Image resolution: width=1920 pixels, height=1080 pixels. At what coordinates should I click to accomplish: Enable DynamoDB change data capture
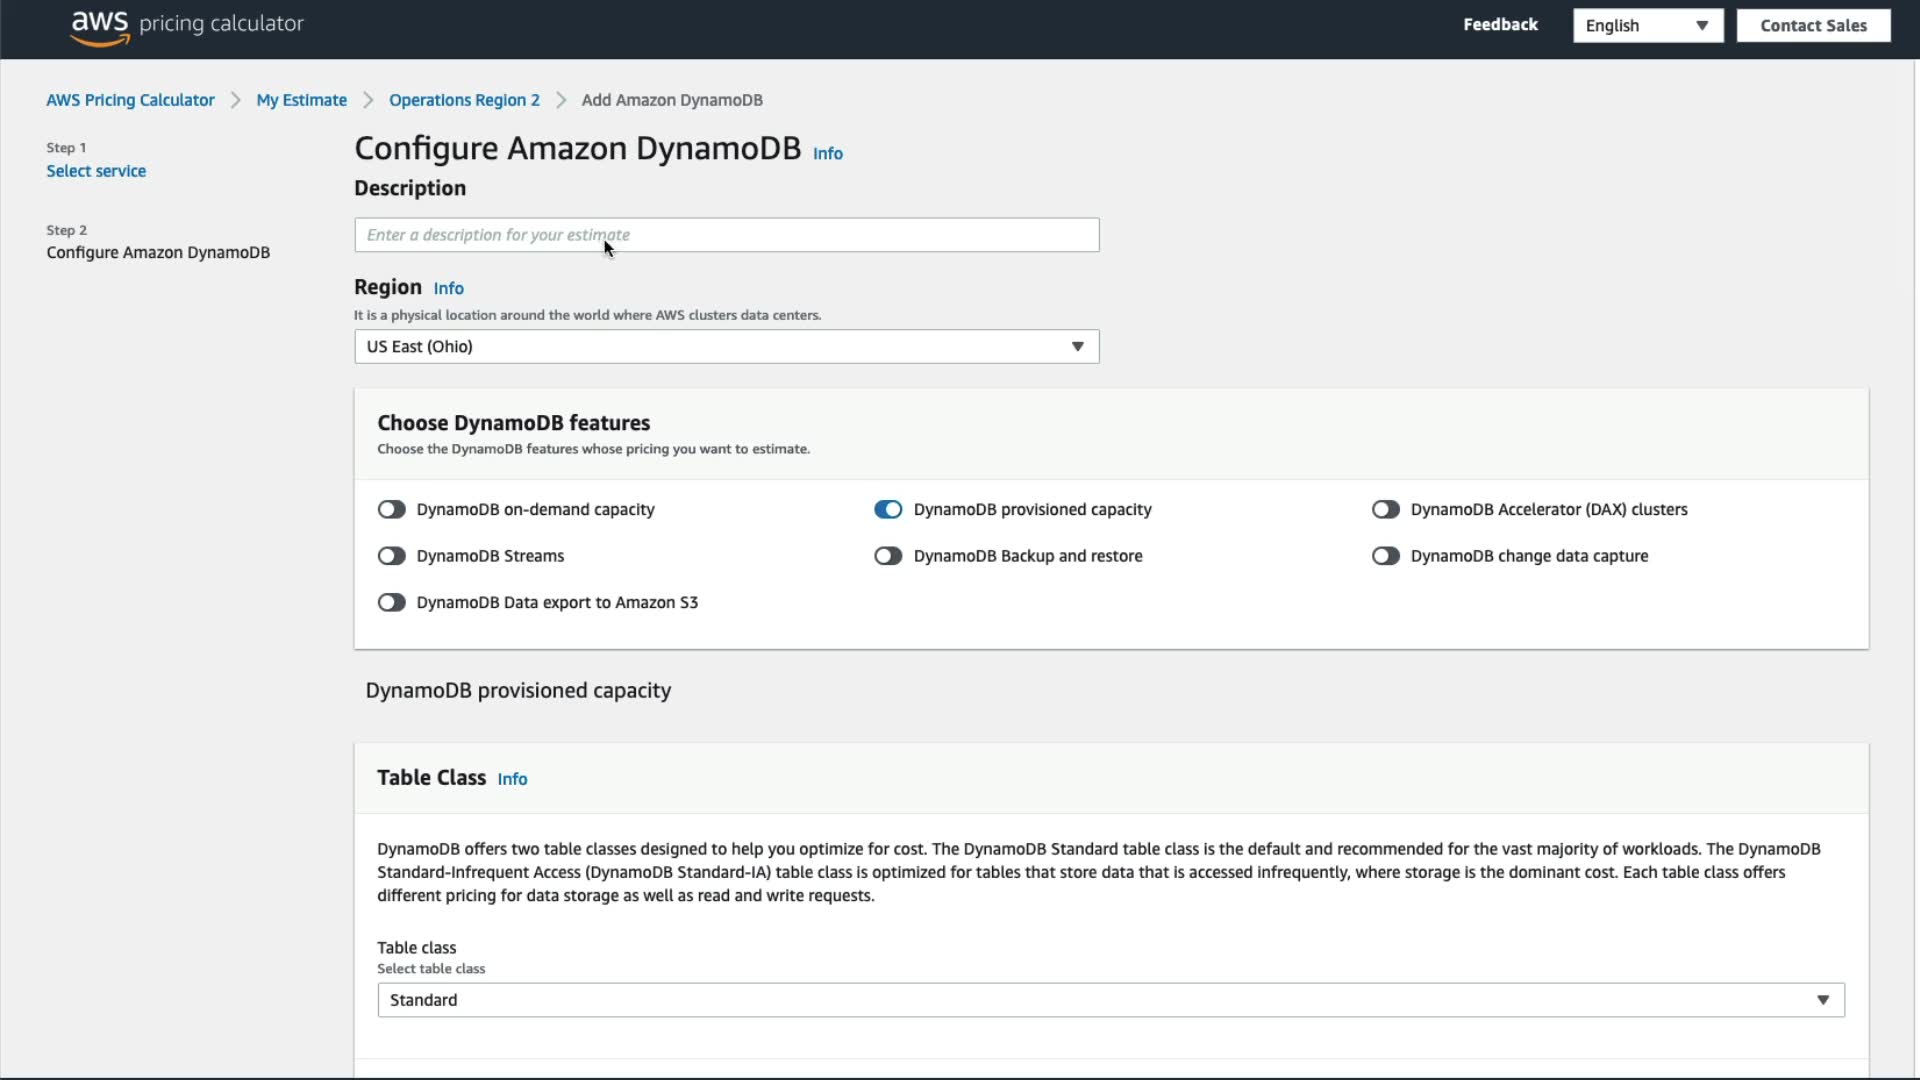(1385, 556)
